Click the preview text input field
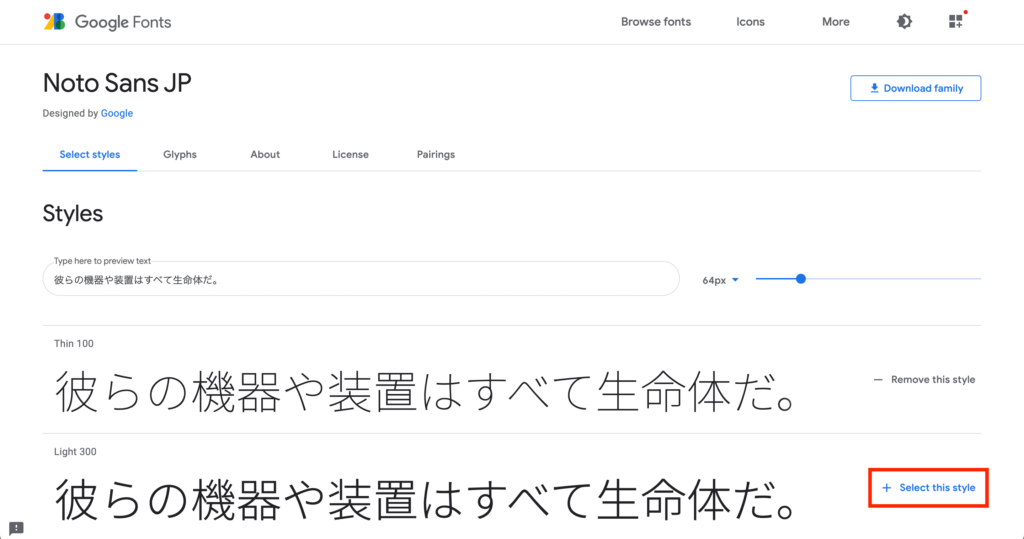The width and height of the screenshot is (1024, 539). click(x=361, y=279)
